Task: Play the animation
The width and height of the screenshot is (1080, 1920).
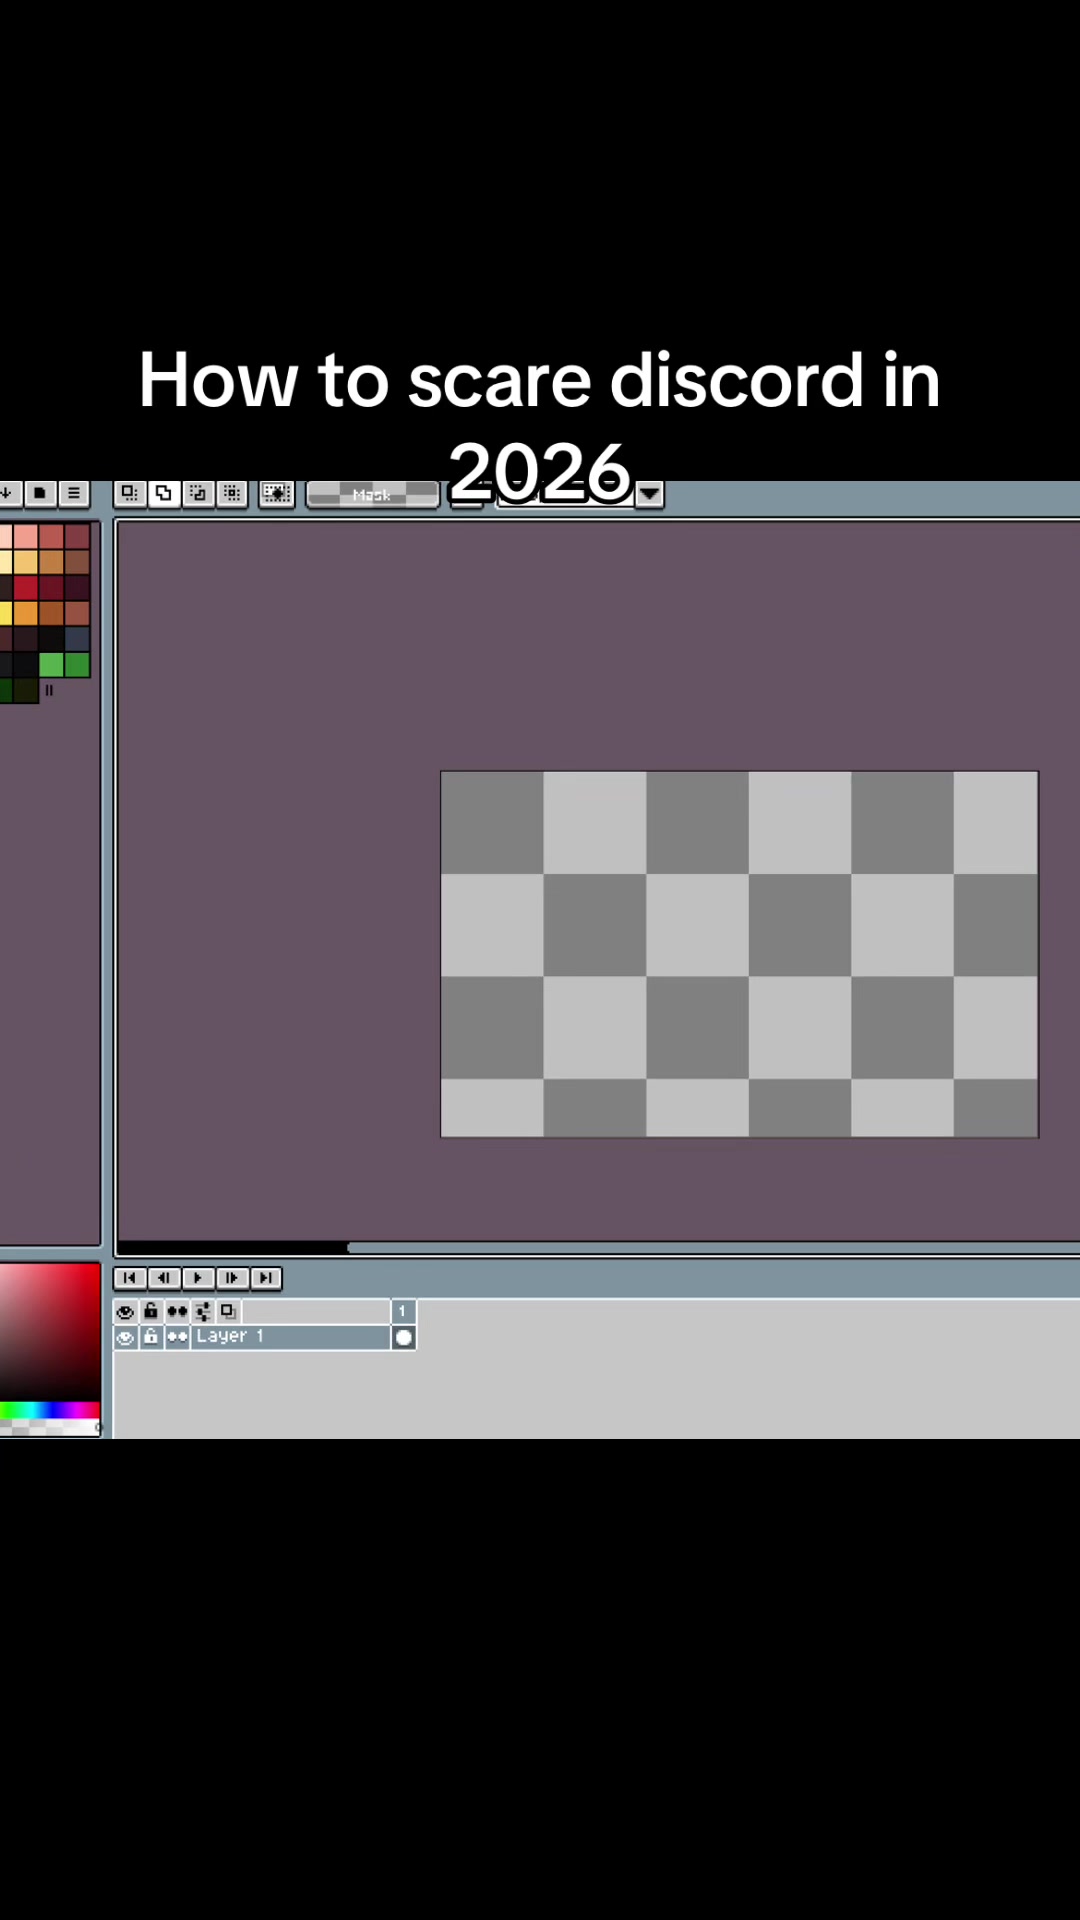Action: (198, 1278)
